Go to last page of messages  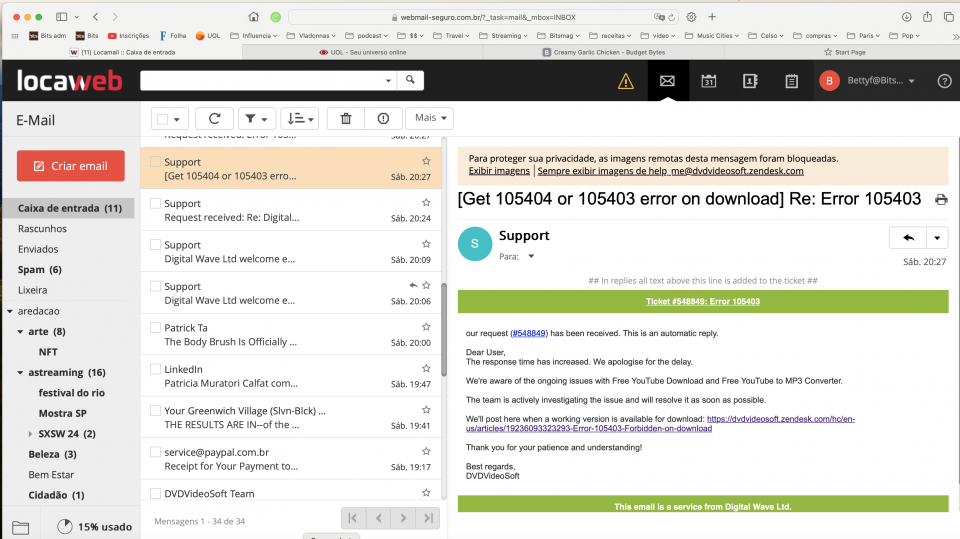click(428, 518)
